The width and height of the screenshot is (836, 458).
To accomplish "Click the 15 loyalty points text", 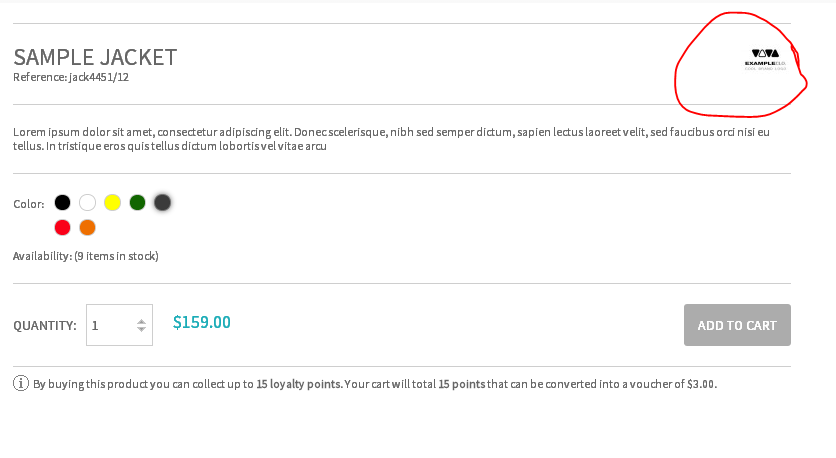I will pos(299,384).
